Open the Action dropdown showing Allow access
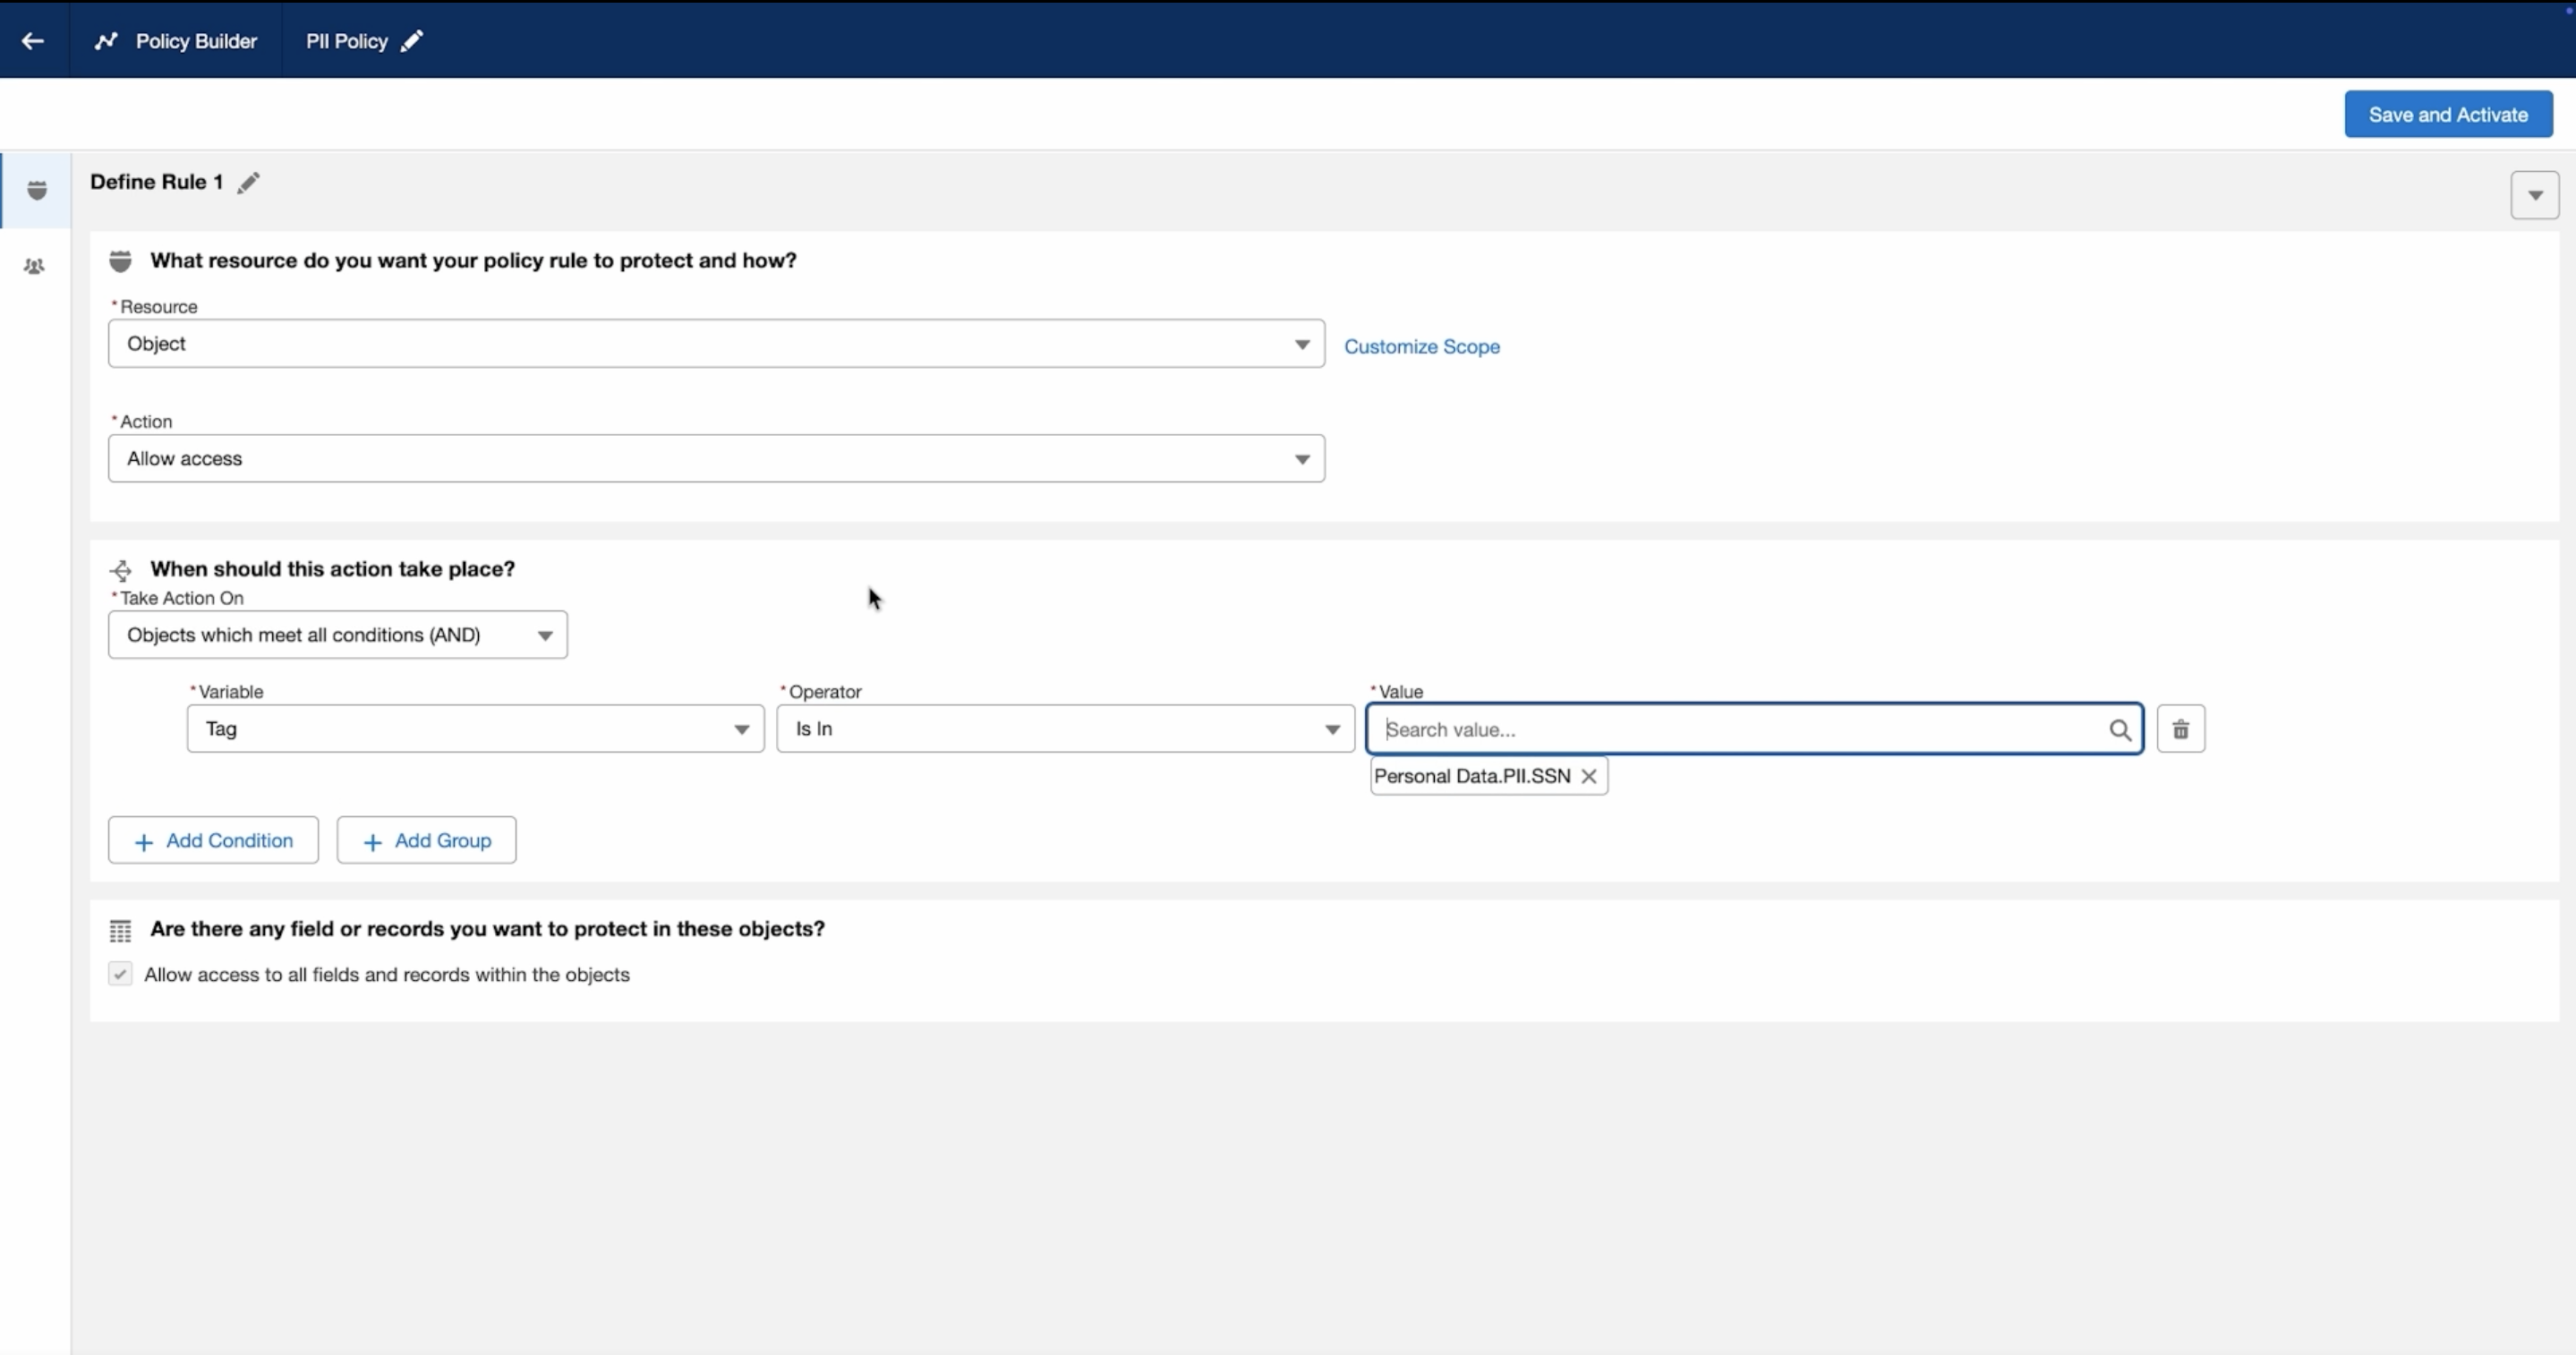Image resolution: width=2576 pixels, height=1355 pixels. point(716,459)
